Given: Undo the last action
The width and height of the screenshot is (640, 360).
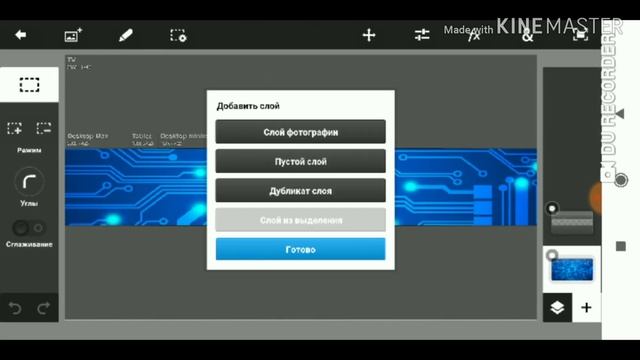Looking at the screenshot, I should pyautogui.click(x=15, y=308).
